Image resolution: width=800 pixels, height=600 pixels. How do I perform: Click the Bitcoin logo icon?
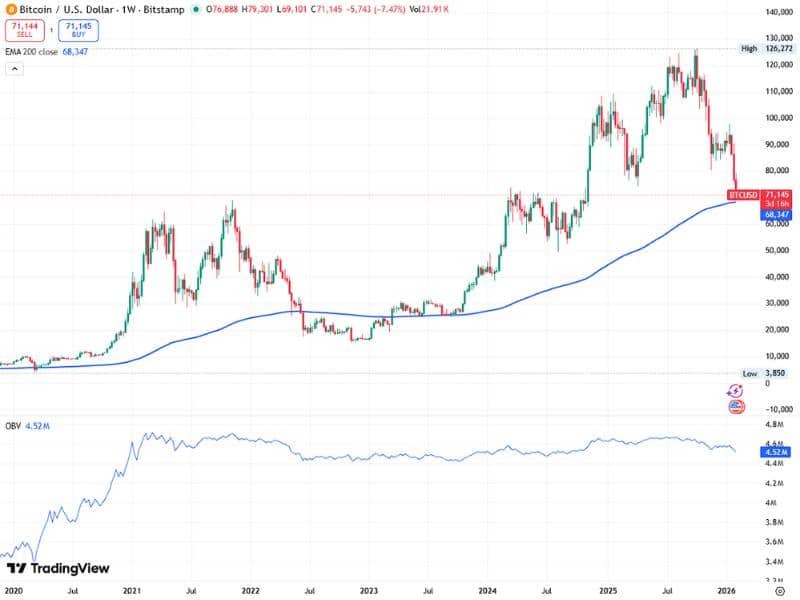coord(11,8)
